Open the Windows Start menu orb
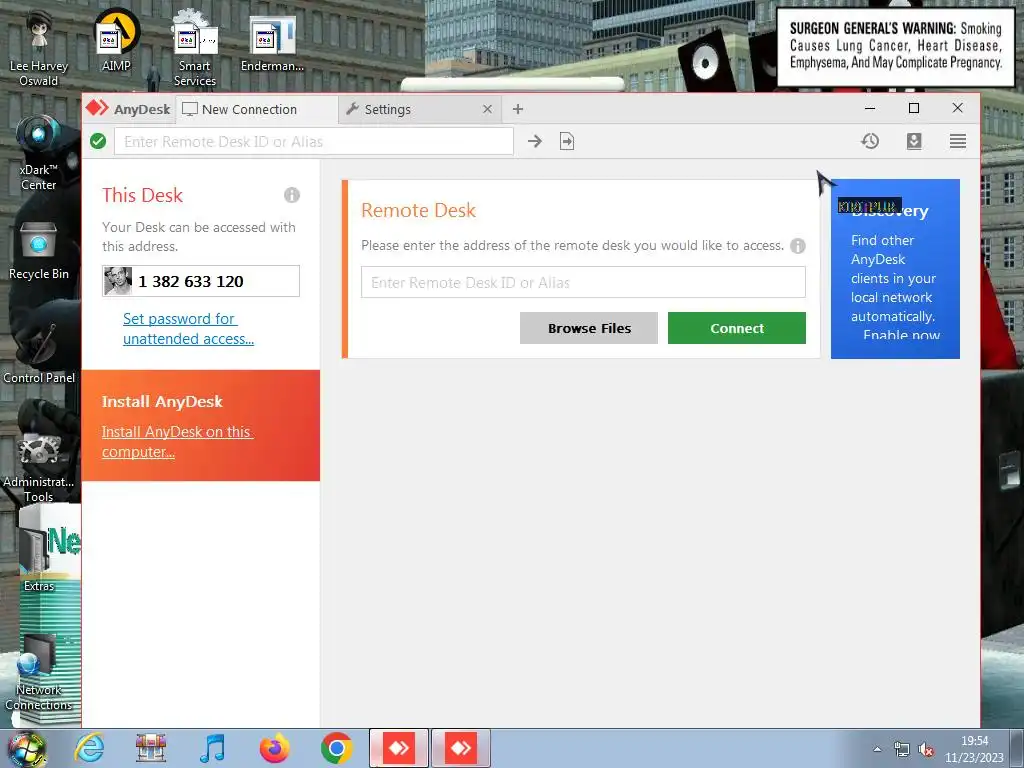This screenshot has height=768, width=1024. [x=25, y=749]
